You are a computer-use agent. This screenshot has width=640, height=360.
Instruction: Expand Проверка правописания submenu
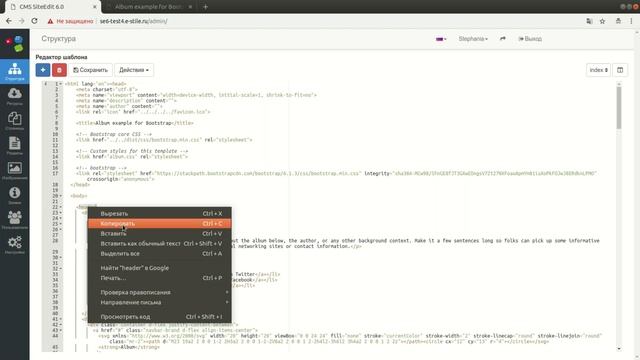160,292
